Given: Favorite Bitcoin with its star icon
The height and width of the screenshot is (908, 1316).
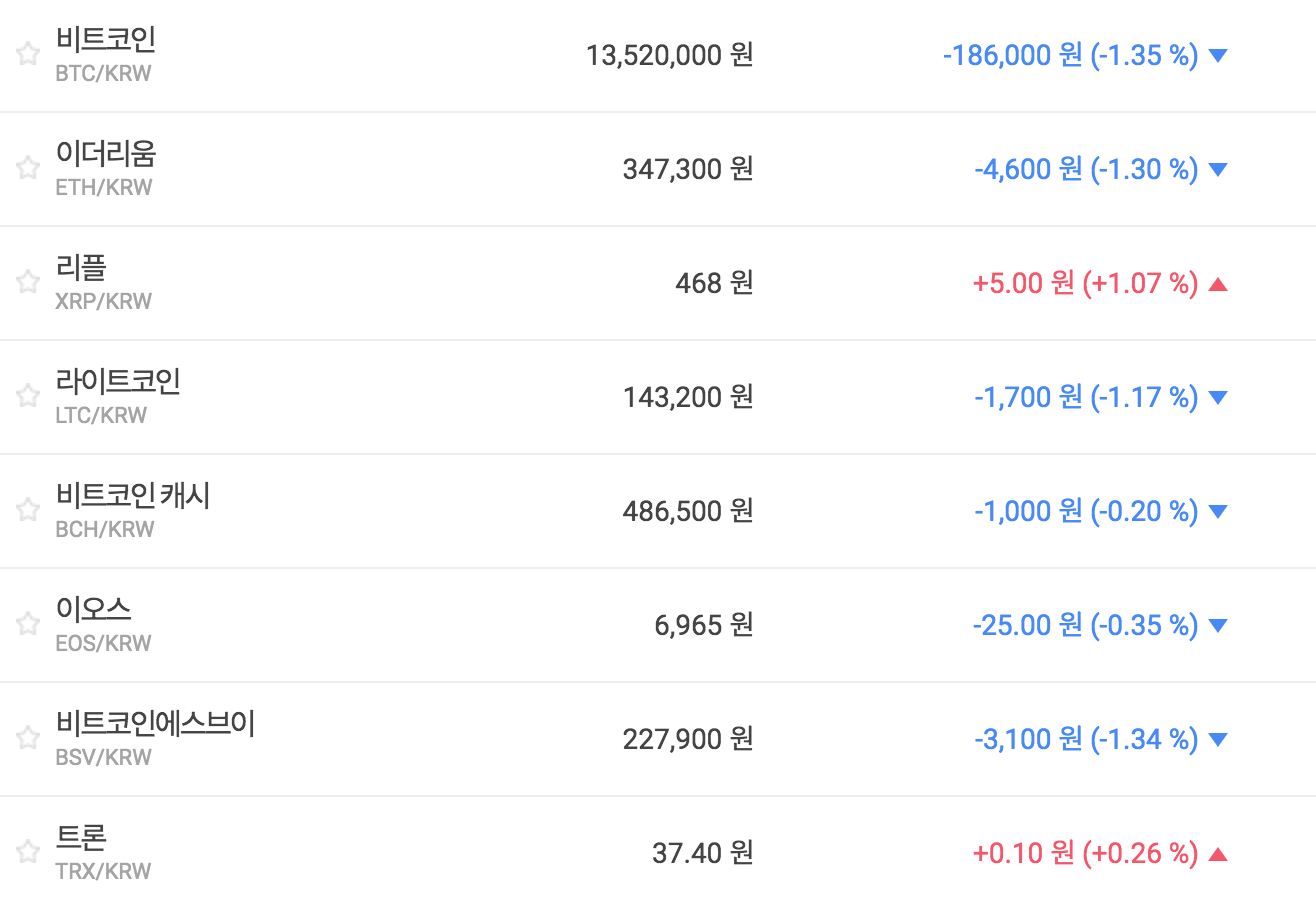Looking at the screenshot, I should click(27, 55).
